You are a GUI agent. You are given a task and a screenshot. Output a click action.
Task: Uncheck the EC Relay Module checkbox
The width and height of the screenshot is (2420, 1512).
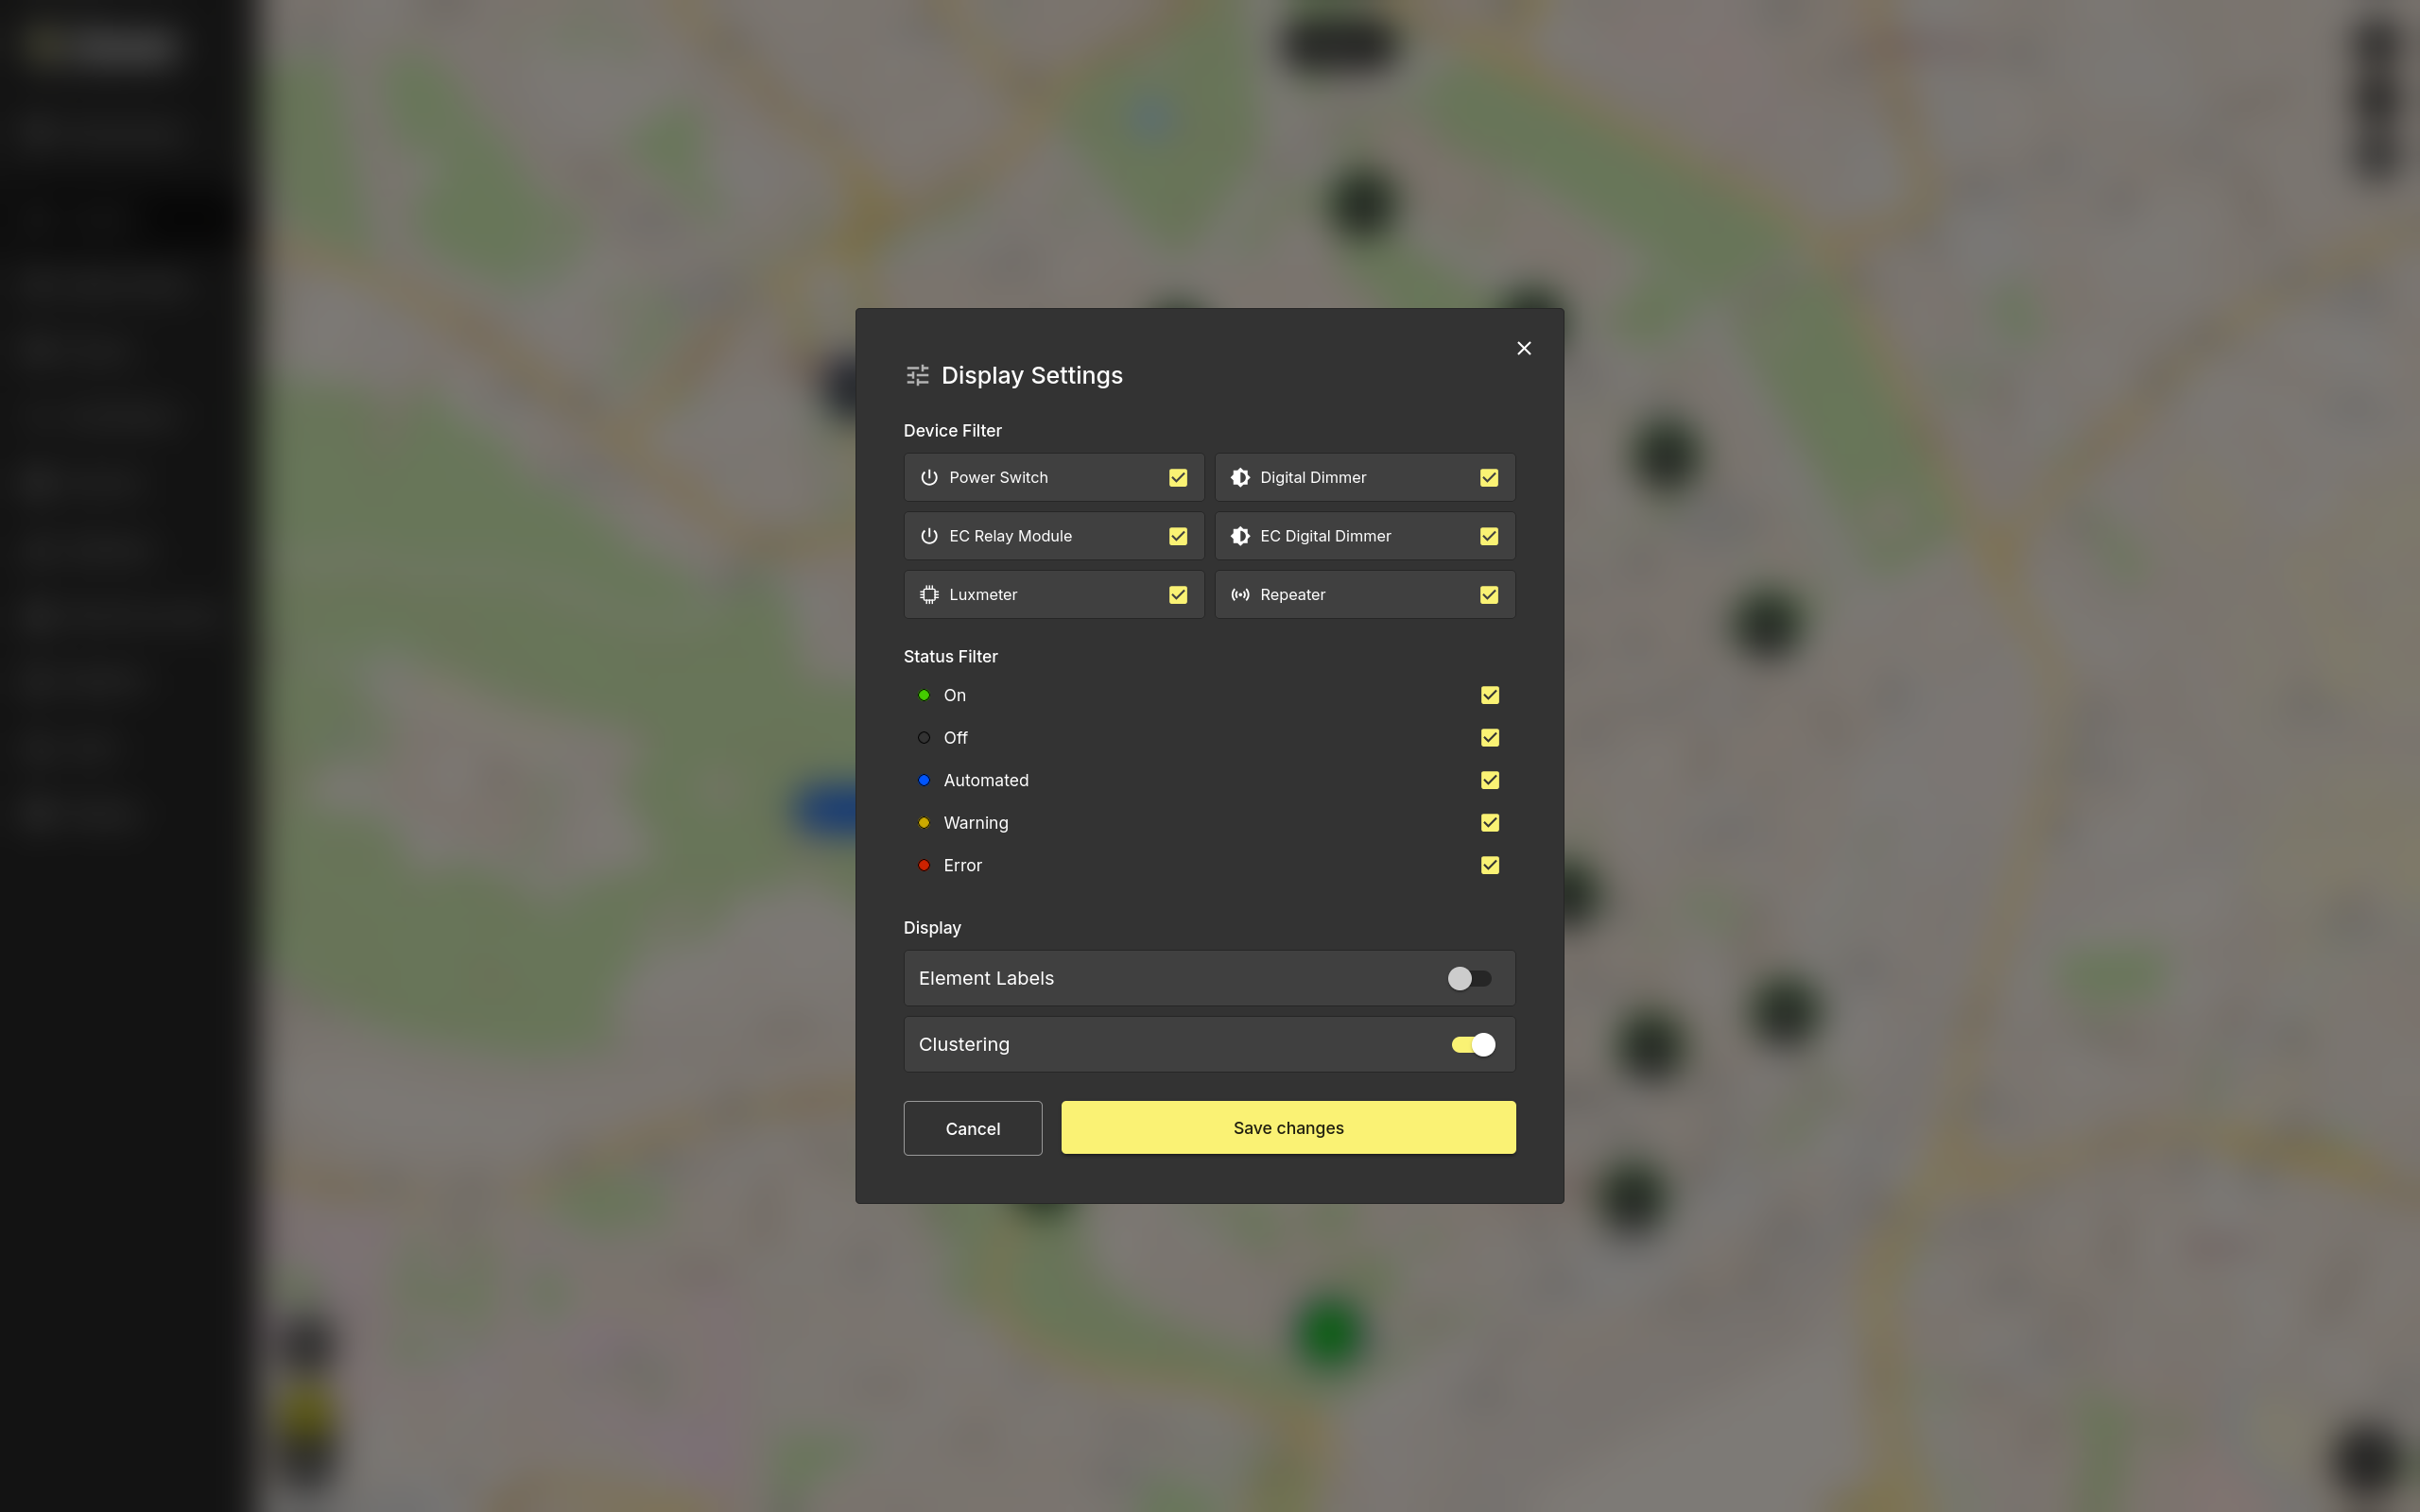pyautogui.click(x=1178, y=536)
